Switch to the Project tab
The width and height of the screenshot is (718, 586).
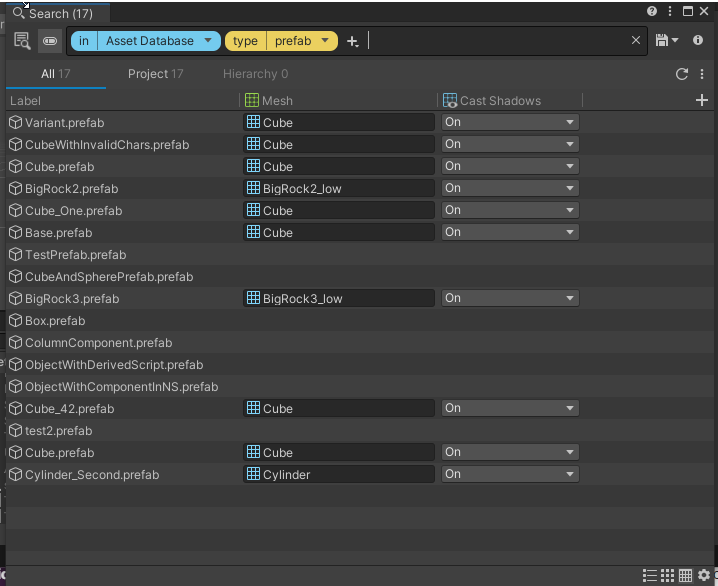click(x=155, y=74)
